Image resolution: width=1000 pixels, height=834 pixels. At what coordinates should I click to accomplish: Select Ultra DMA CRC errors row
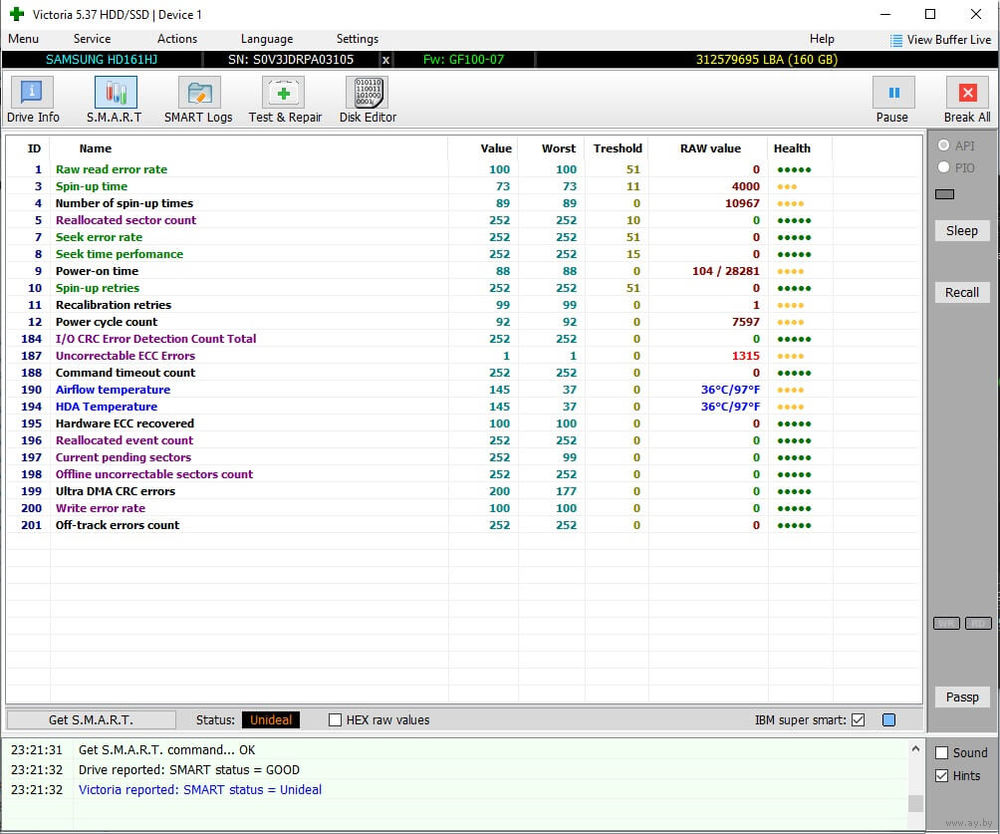[x=464, y=491]
